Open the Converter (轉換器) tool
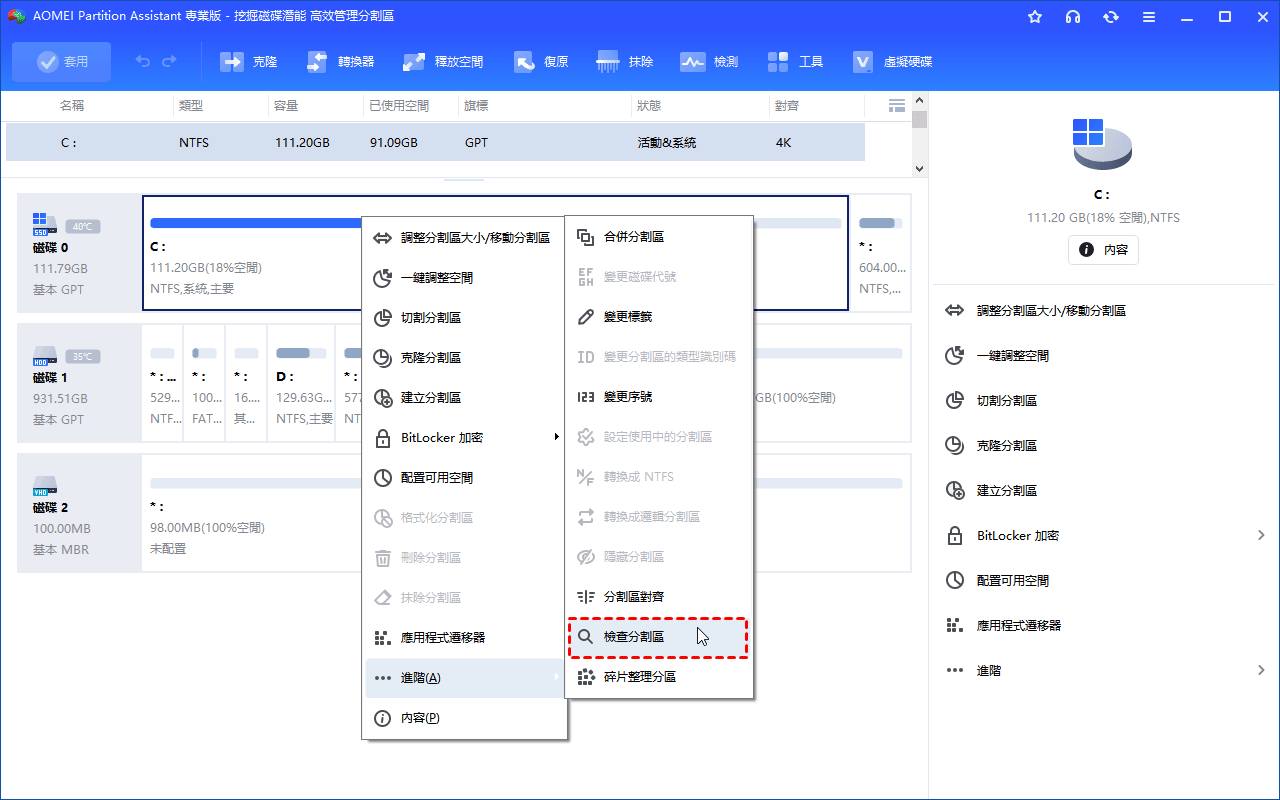Screen dimensions: 1280x800 pyautogui.click(x=317, y=62)
